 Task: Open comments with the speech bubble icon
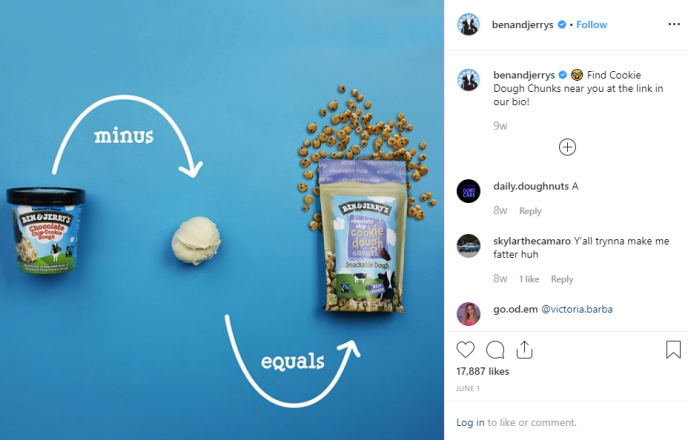[495, 350]
